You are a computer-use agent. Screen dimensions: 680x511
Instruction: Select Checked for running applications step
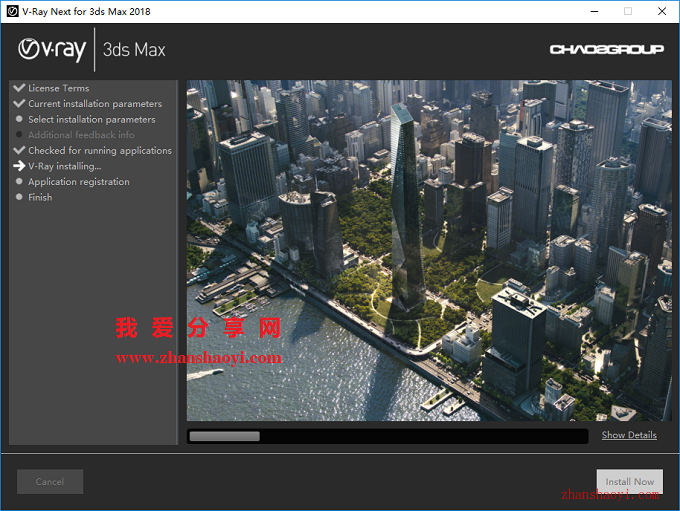click(x=100, y=151)
